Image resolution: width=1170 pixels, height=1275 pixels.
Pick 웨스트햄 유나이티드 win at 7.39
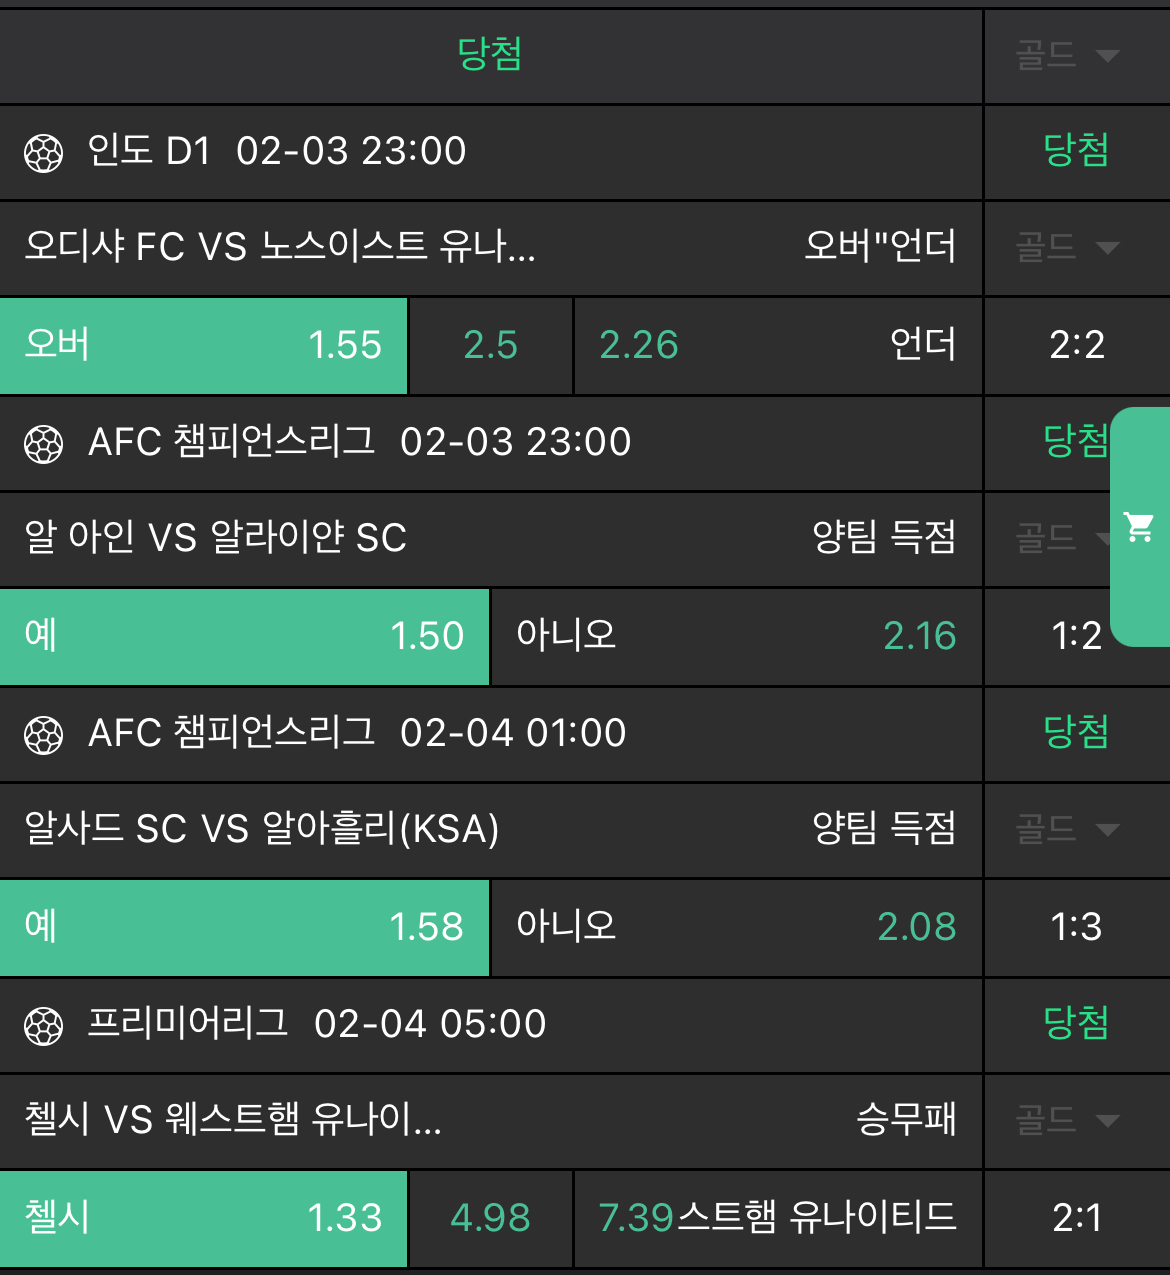pos(777,1218)
